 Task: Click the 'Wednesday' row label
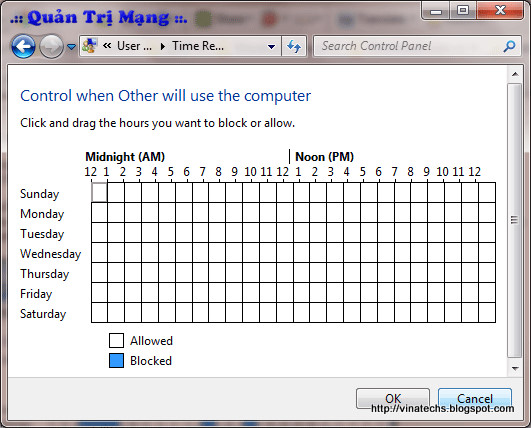point(50,254)
